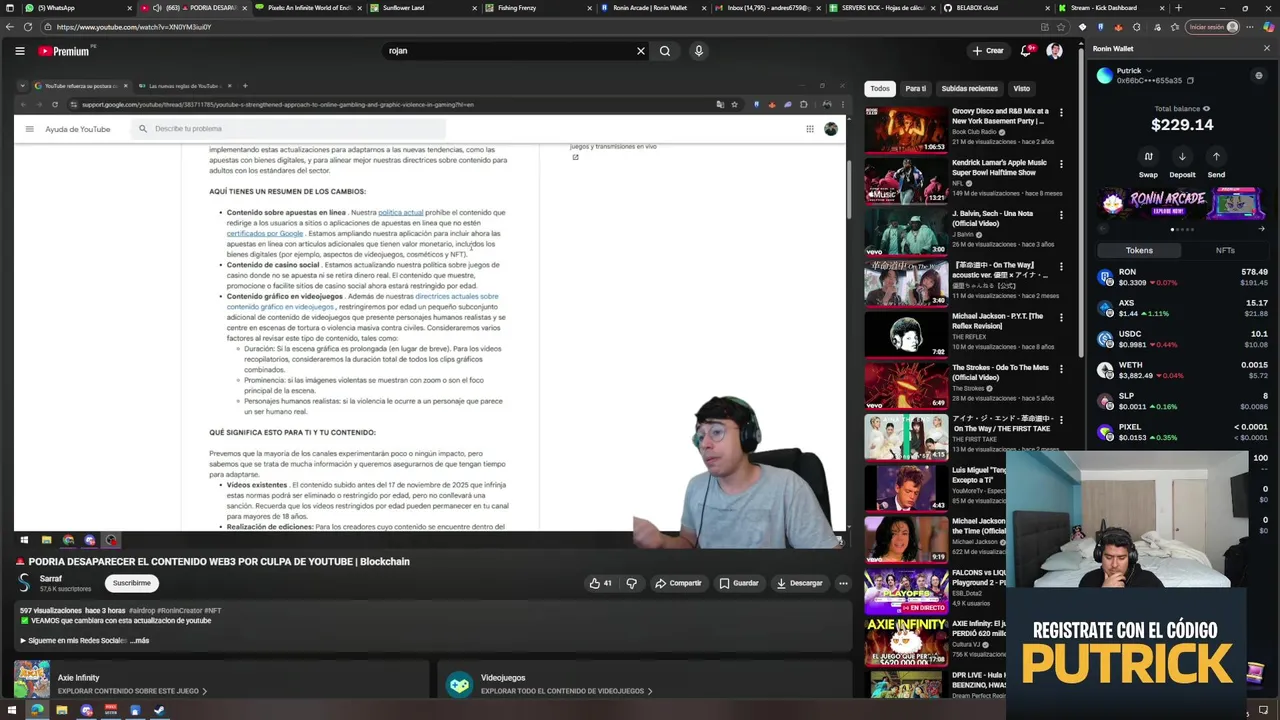1280x720 pixels.
Task: Start voice search with microphone icon
Action: pos(698,51)
